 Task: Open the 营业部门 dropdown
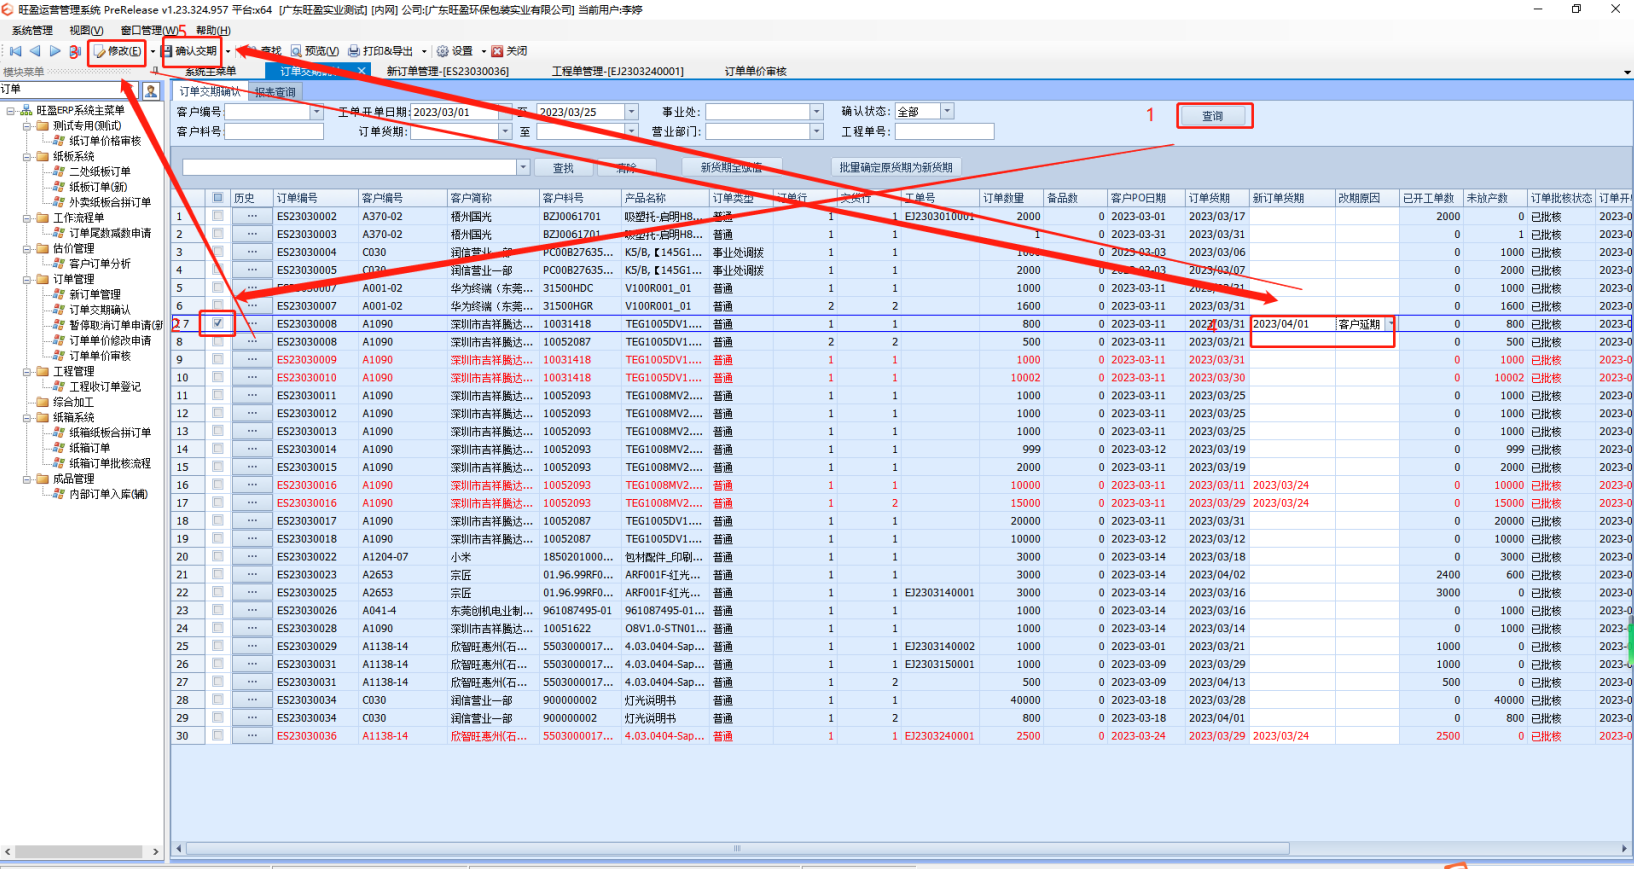pos(817,131)
